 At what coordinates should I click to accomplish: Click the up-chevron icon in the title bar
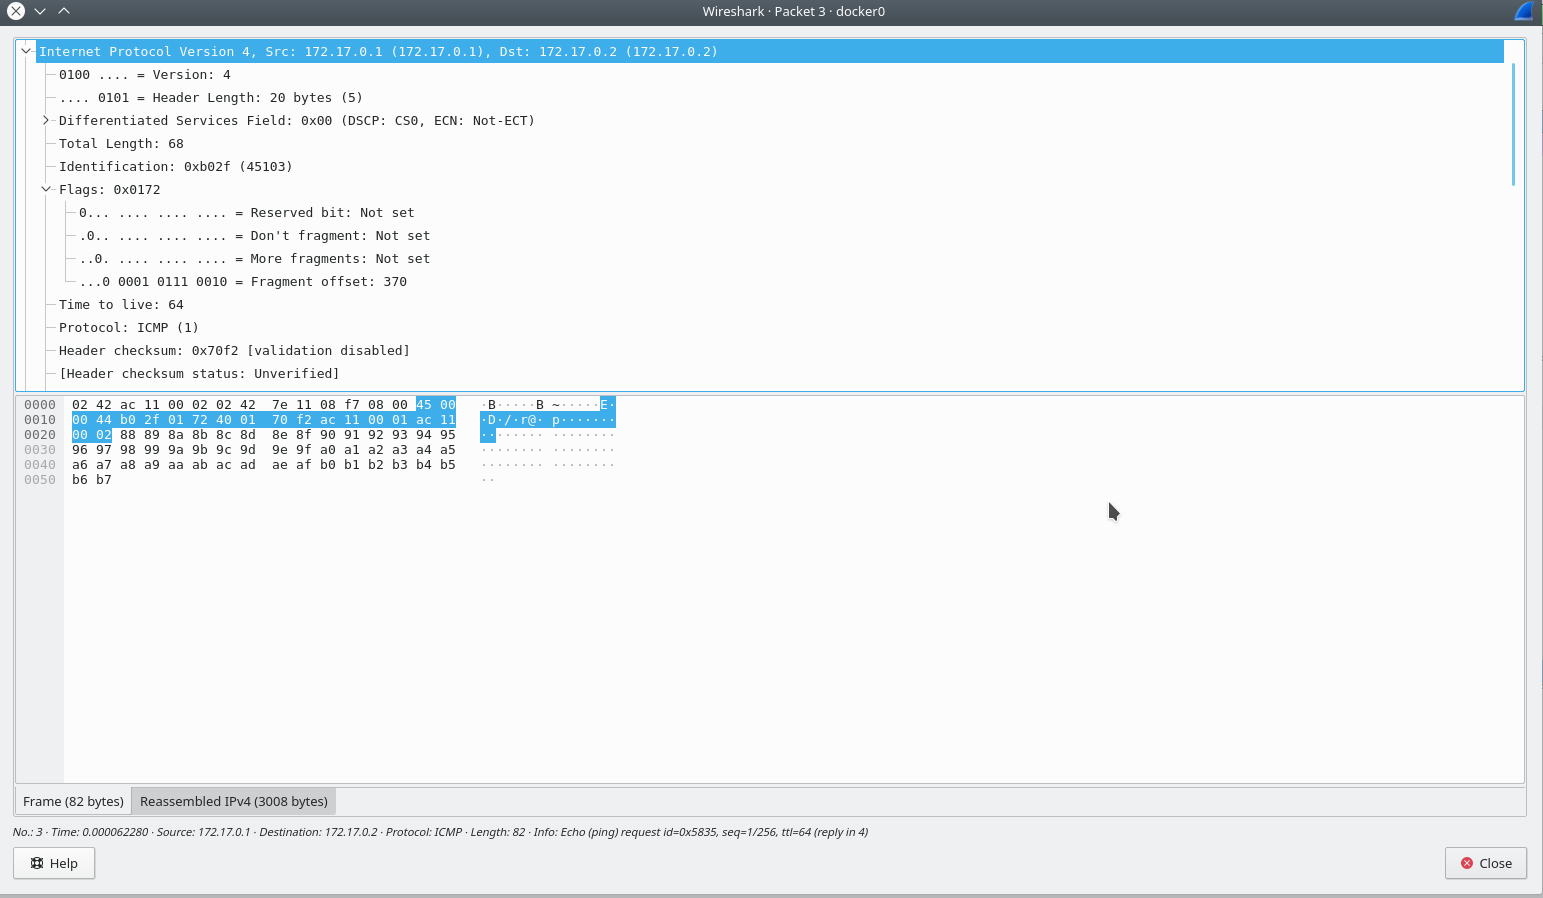coord(64,11)
